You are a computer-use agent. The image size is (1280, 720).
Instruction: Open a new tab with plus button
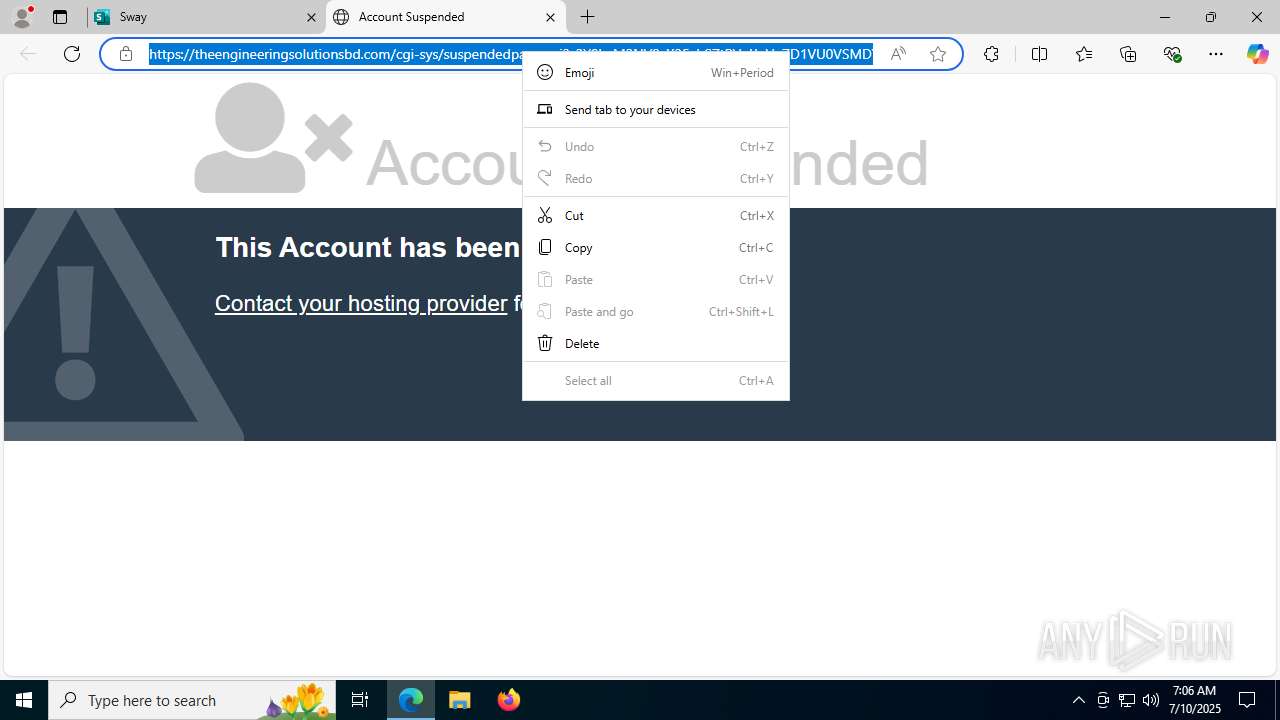coord(588,17)
